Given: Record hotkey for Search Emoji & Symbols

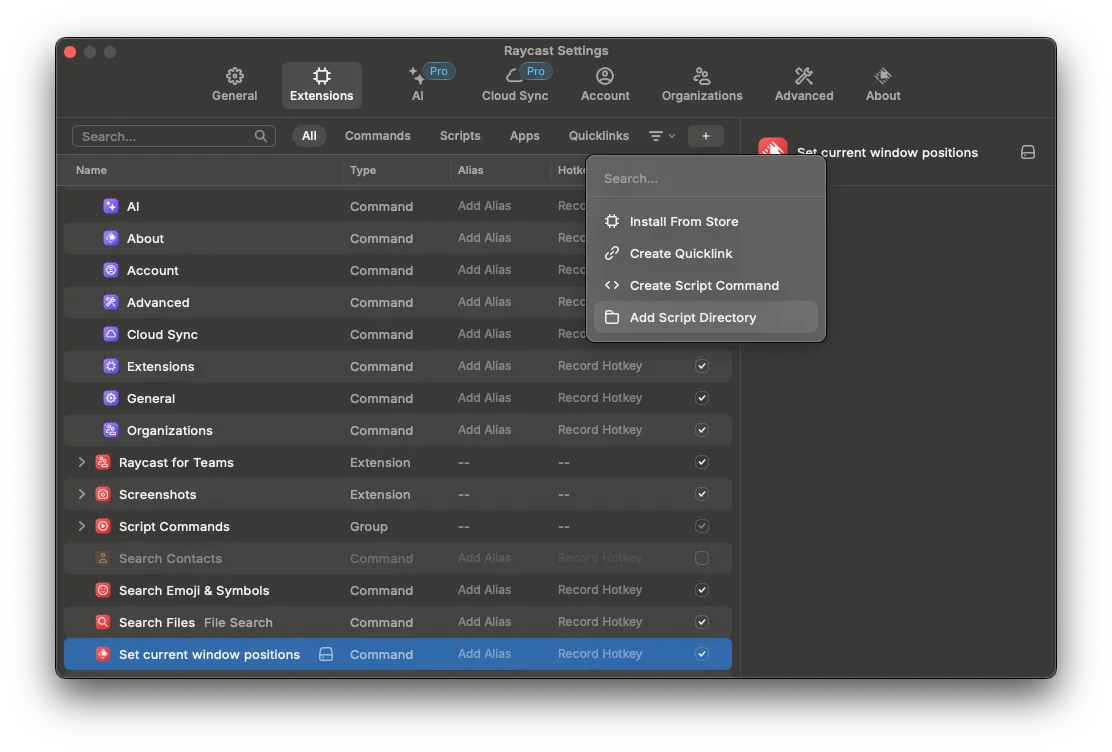Looking at the screenshot, I should click(600, 590).
